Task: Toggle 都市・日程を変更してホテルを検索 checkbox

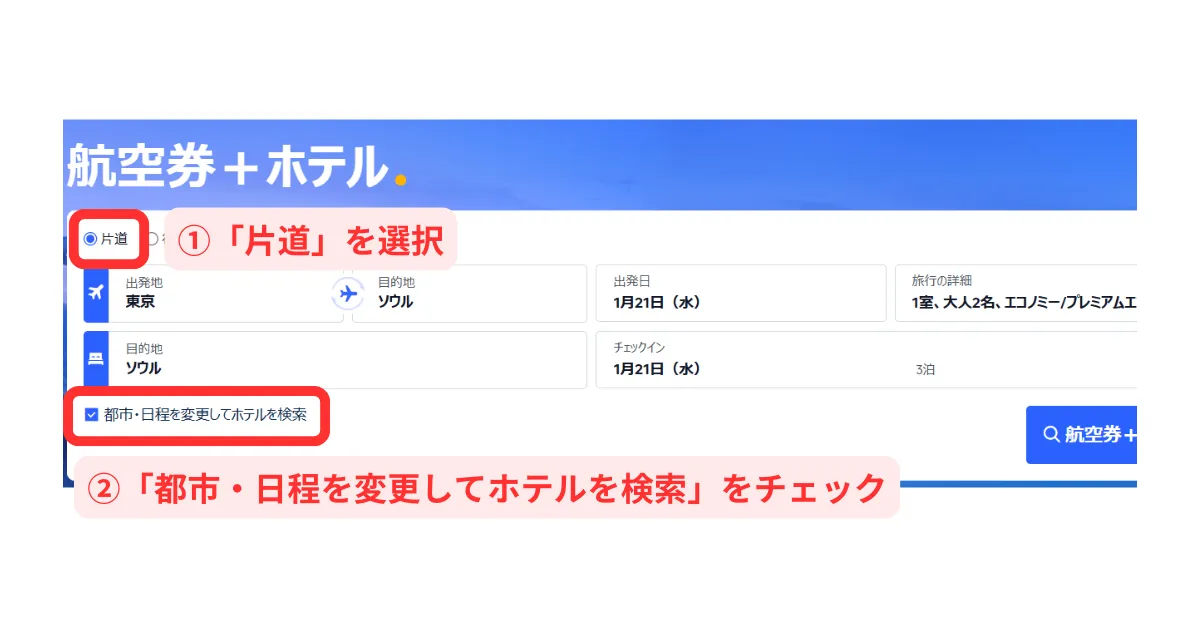Action: (92, 415)
